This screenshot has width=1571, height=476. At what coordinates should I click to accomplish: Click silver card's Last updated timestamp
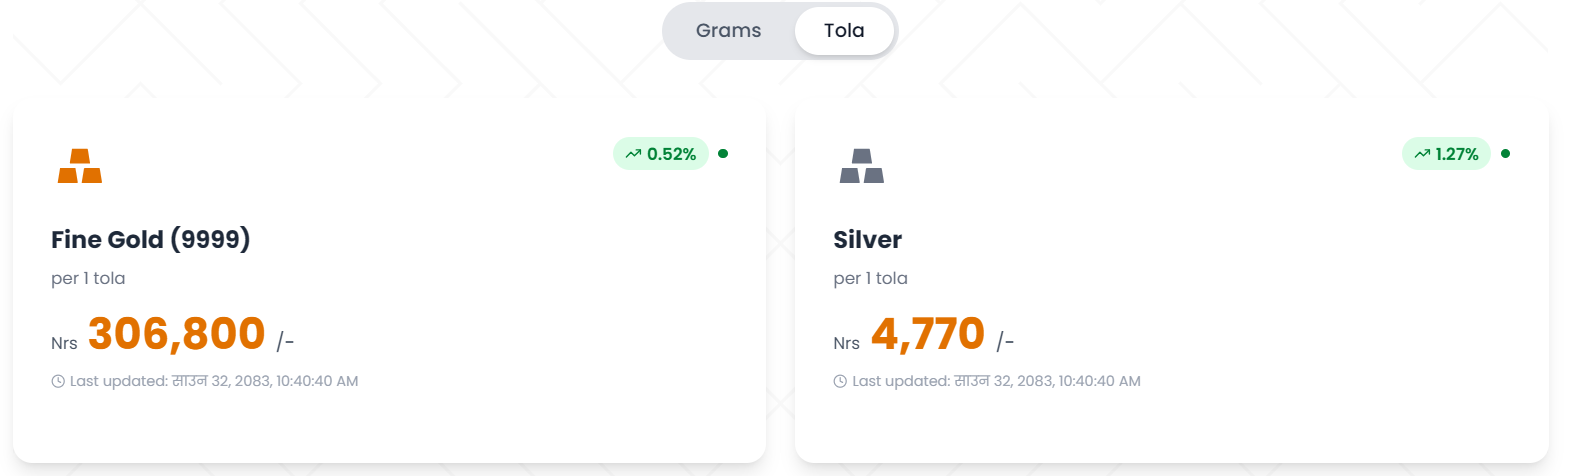[996, 381]
